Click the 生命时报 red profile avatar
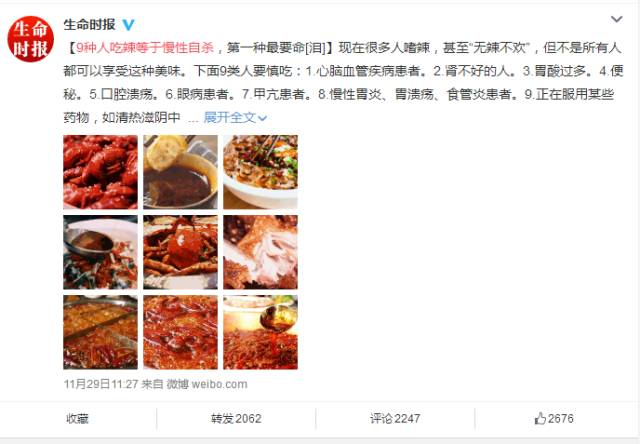 pyautogui.click(x=31, y=39)
